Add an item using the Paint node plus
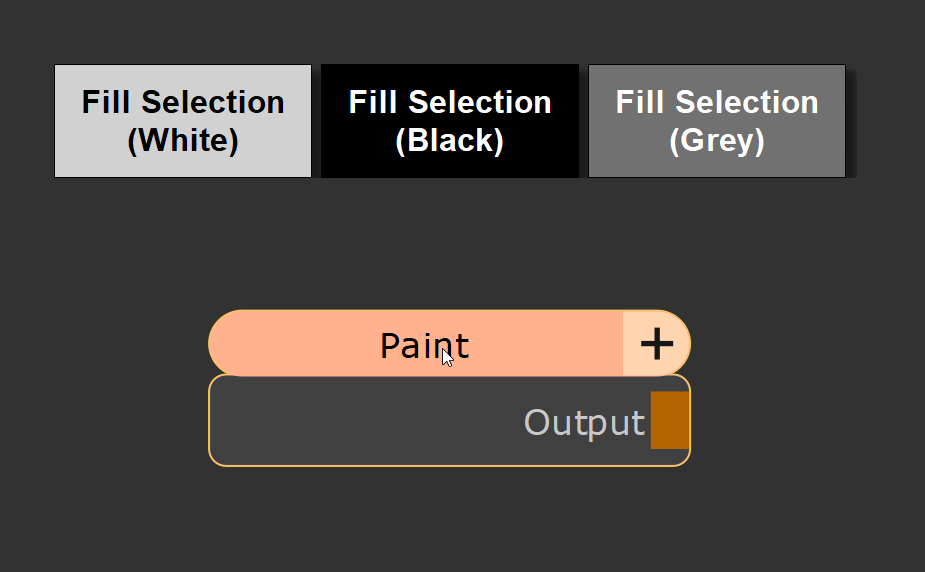 click(656, 344)
